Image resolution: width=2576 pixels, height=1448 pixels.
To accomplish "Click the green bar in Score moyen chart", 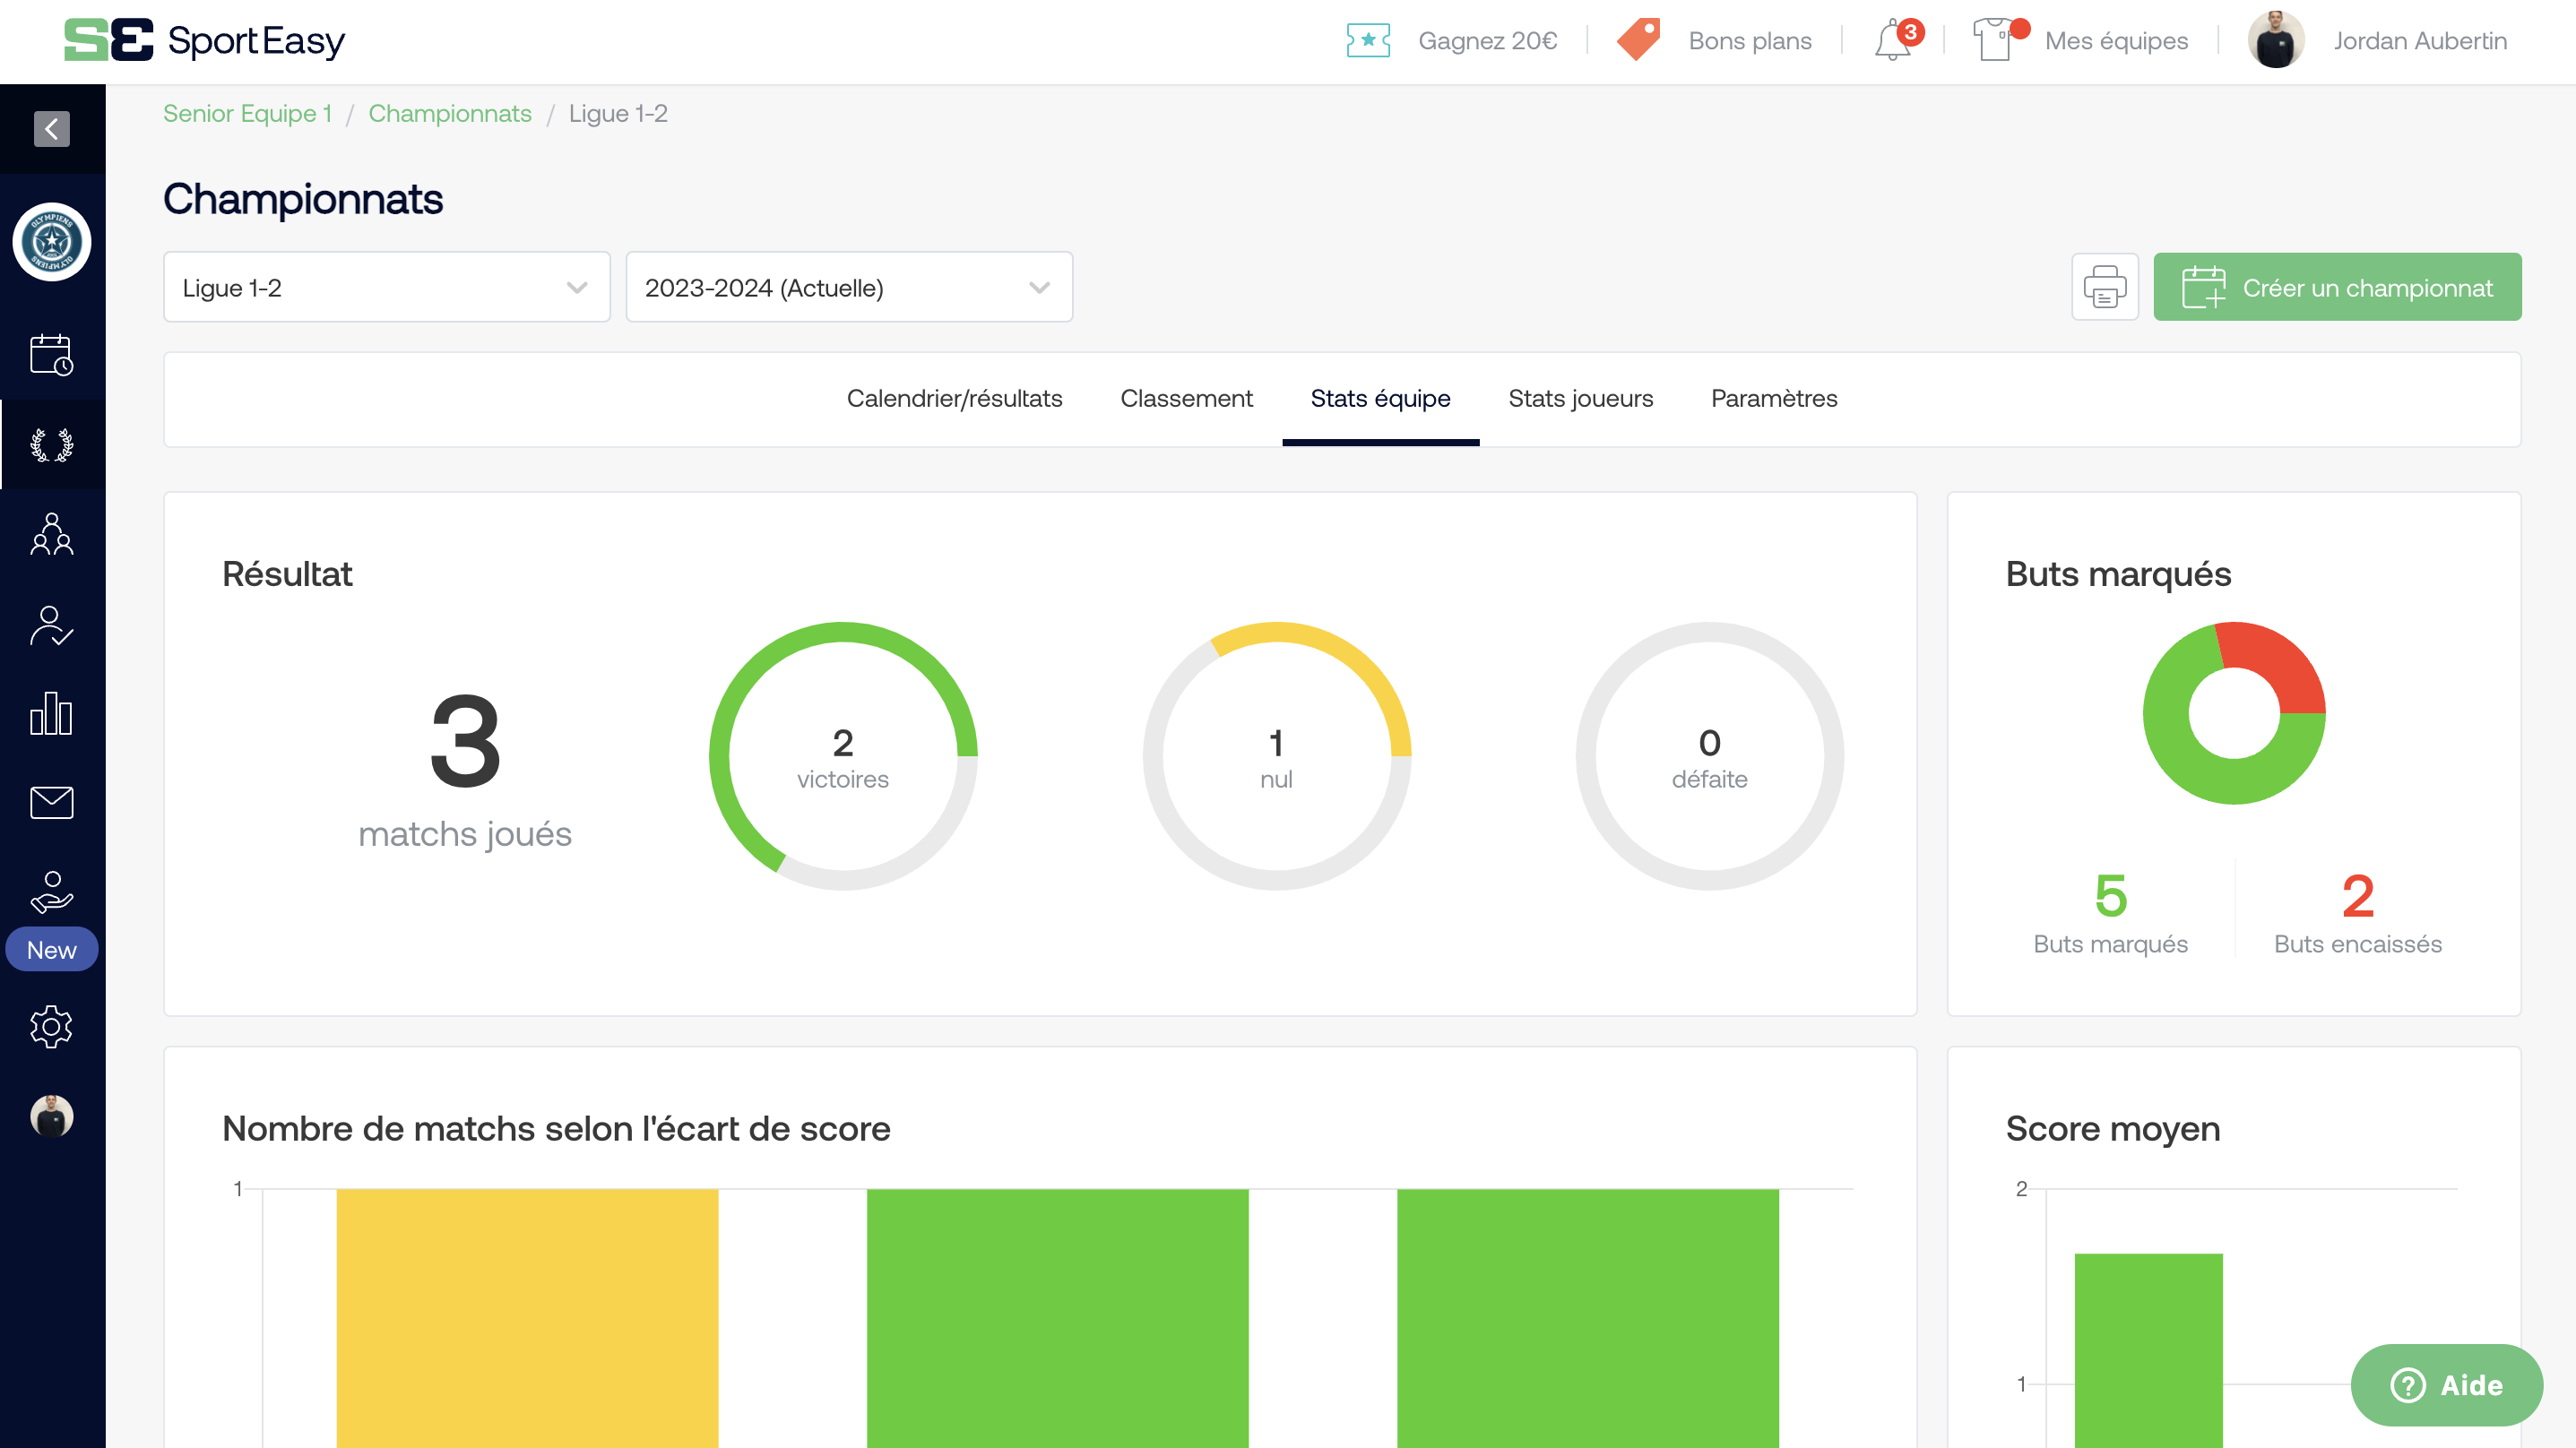I will pos(2148,1350).
